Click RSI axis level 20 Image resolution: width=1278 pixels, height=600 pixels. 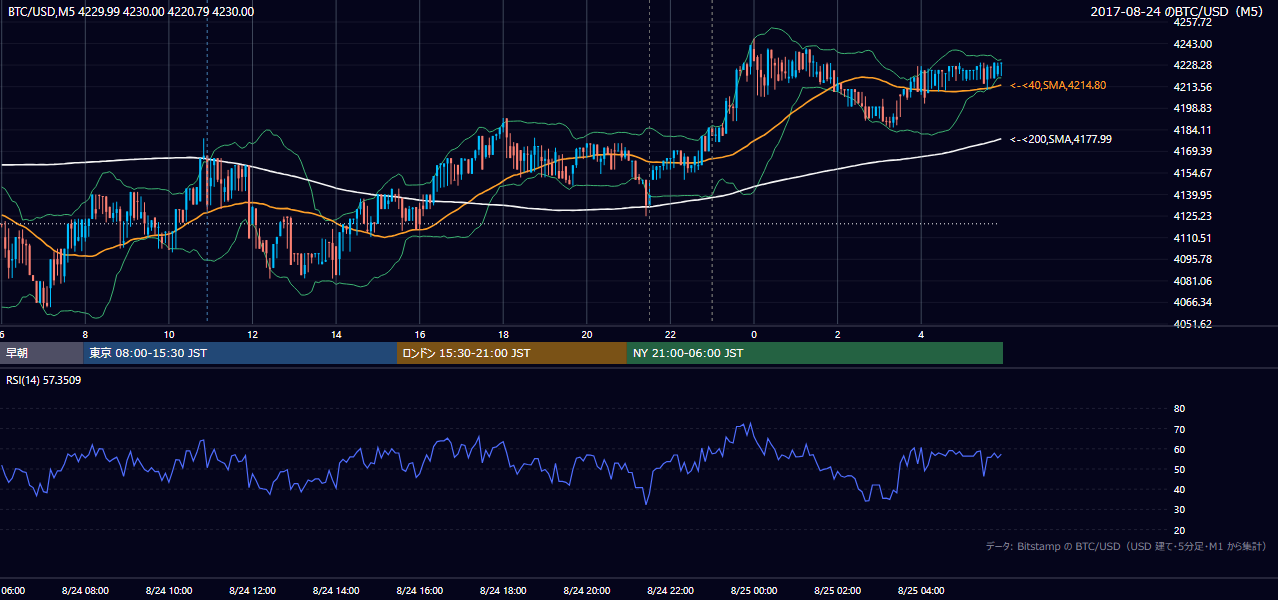(x=1179, y=531)
